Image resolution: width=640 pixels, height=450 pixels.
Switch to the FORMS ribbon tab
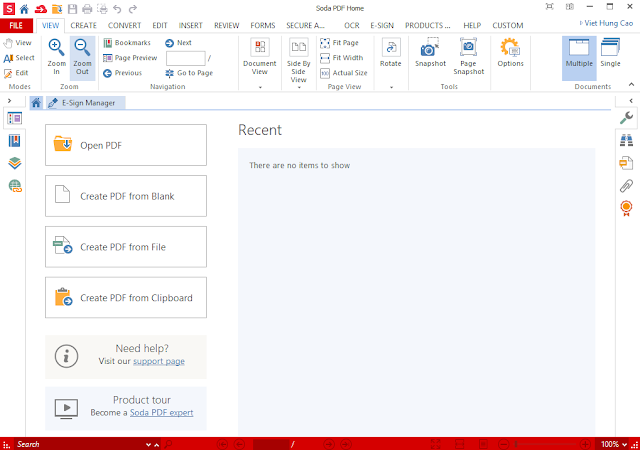[262, 25]
